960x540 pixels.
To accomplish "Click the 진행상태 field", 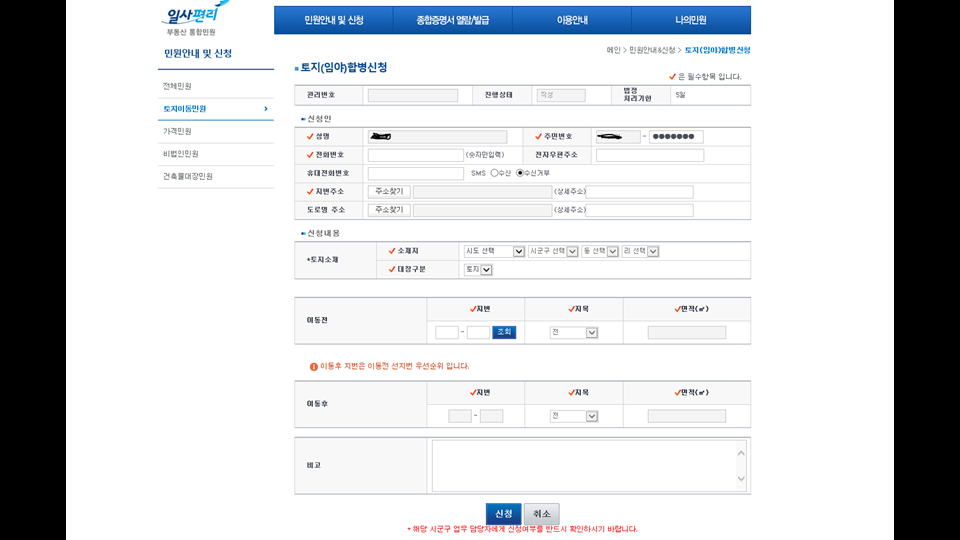I will tap(561, 96).
